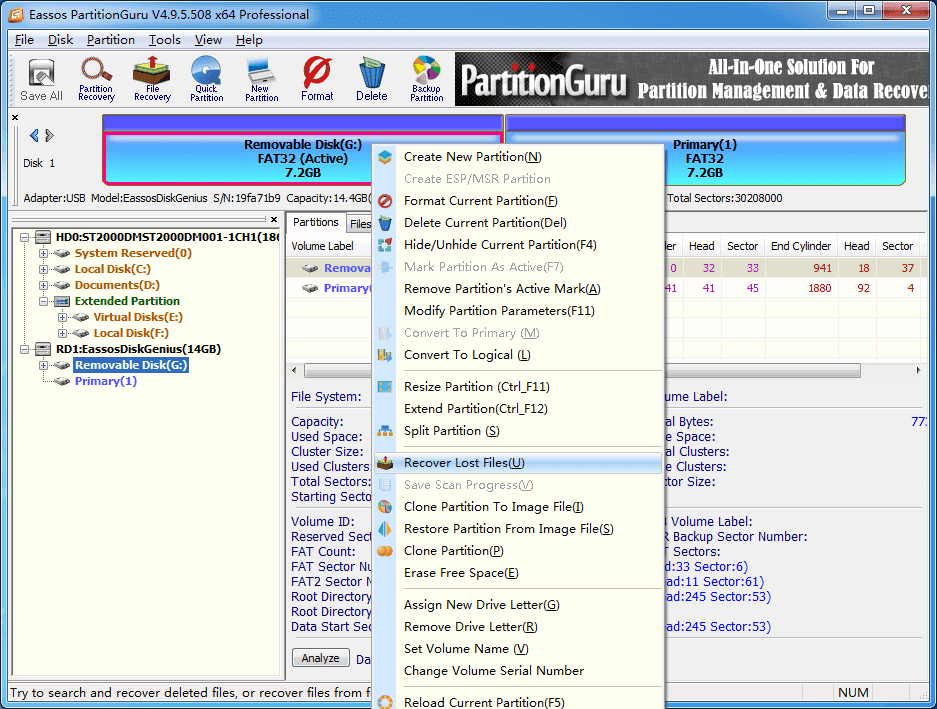
Task: Choose Assign New Drive Letter(G)
Action: tap(519, 604)
